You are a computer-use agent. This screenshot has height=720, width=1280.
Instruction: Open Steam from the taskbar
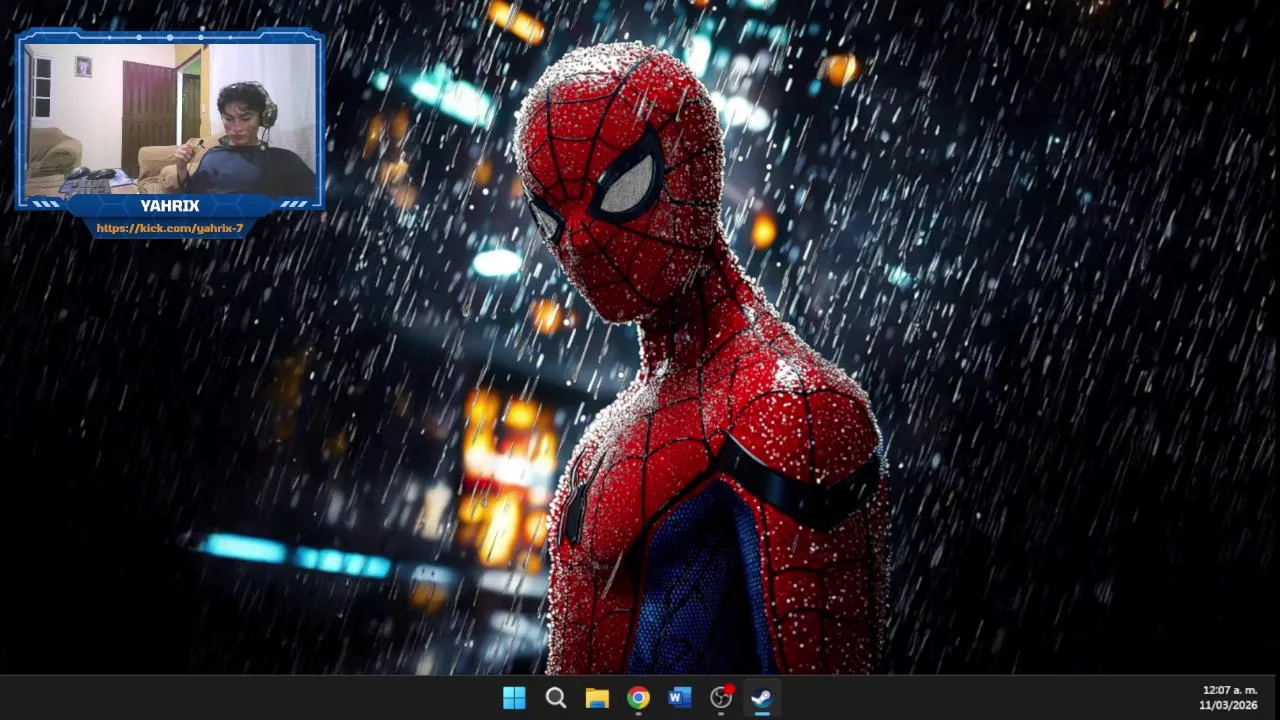(x=762, y=698)
